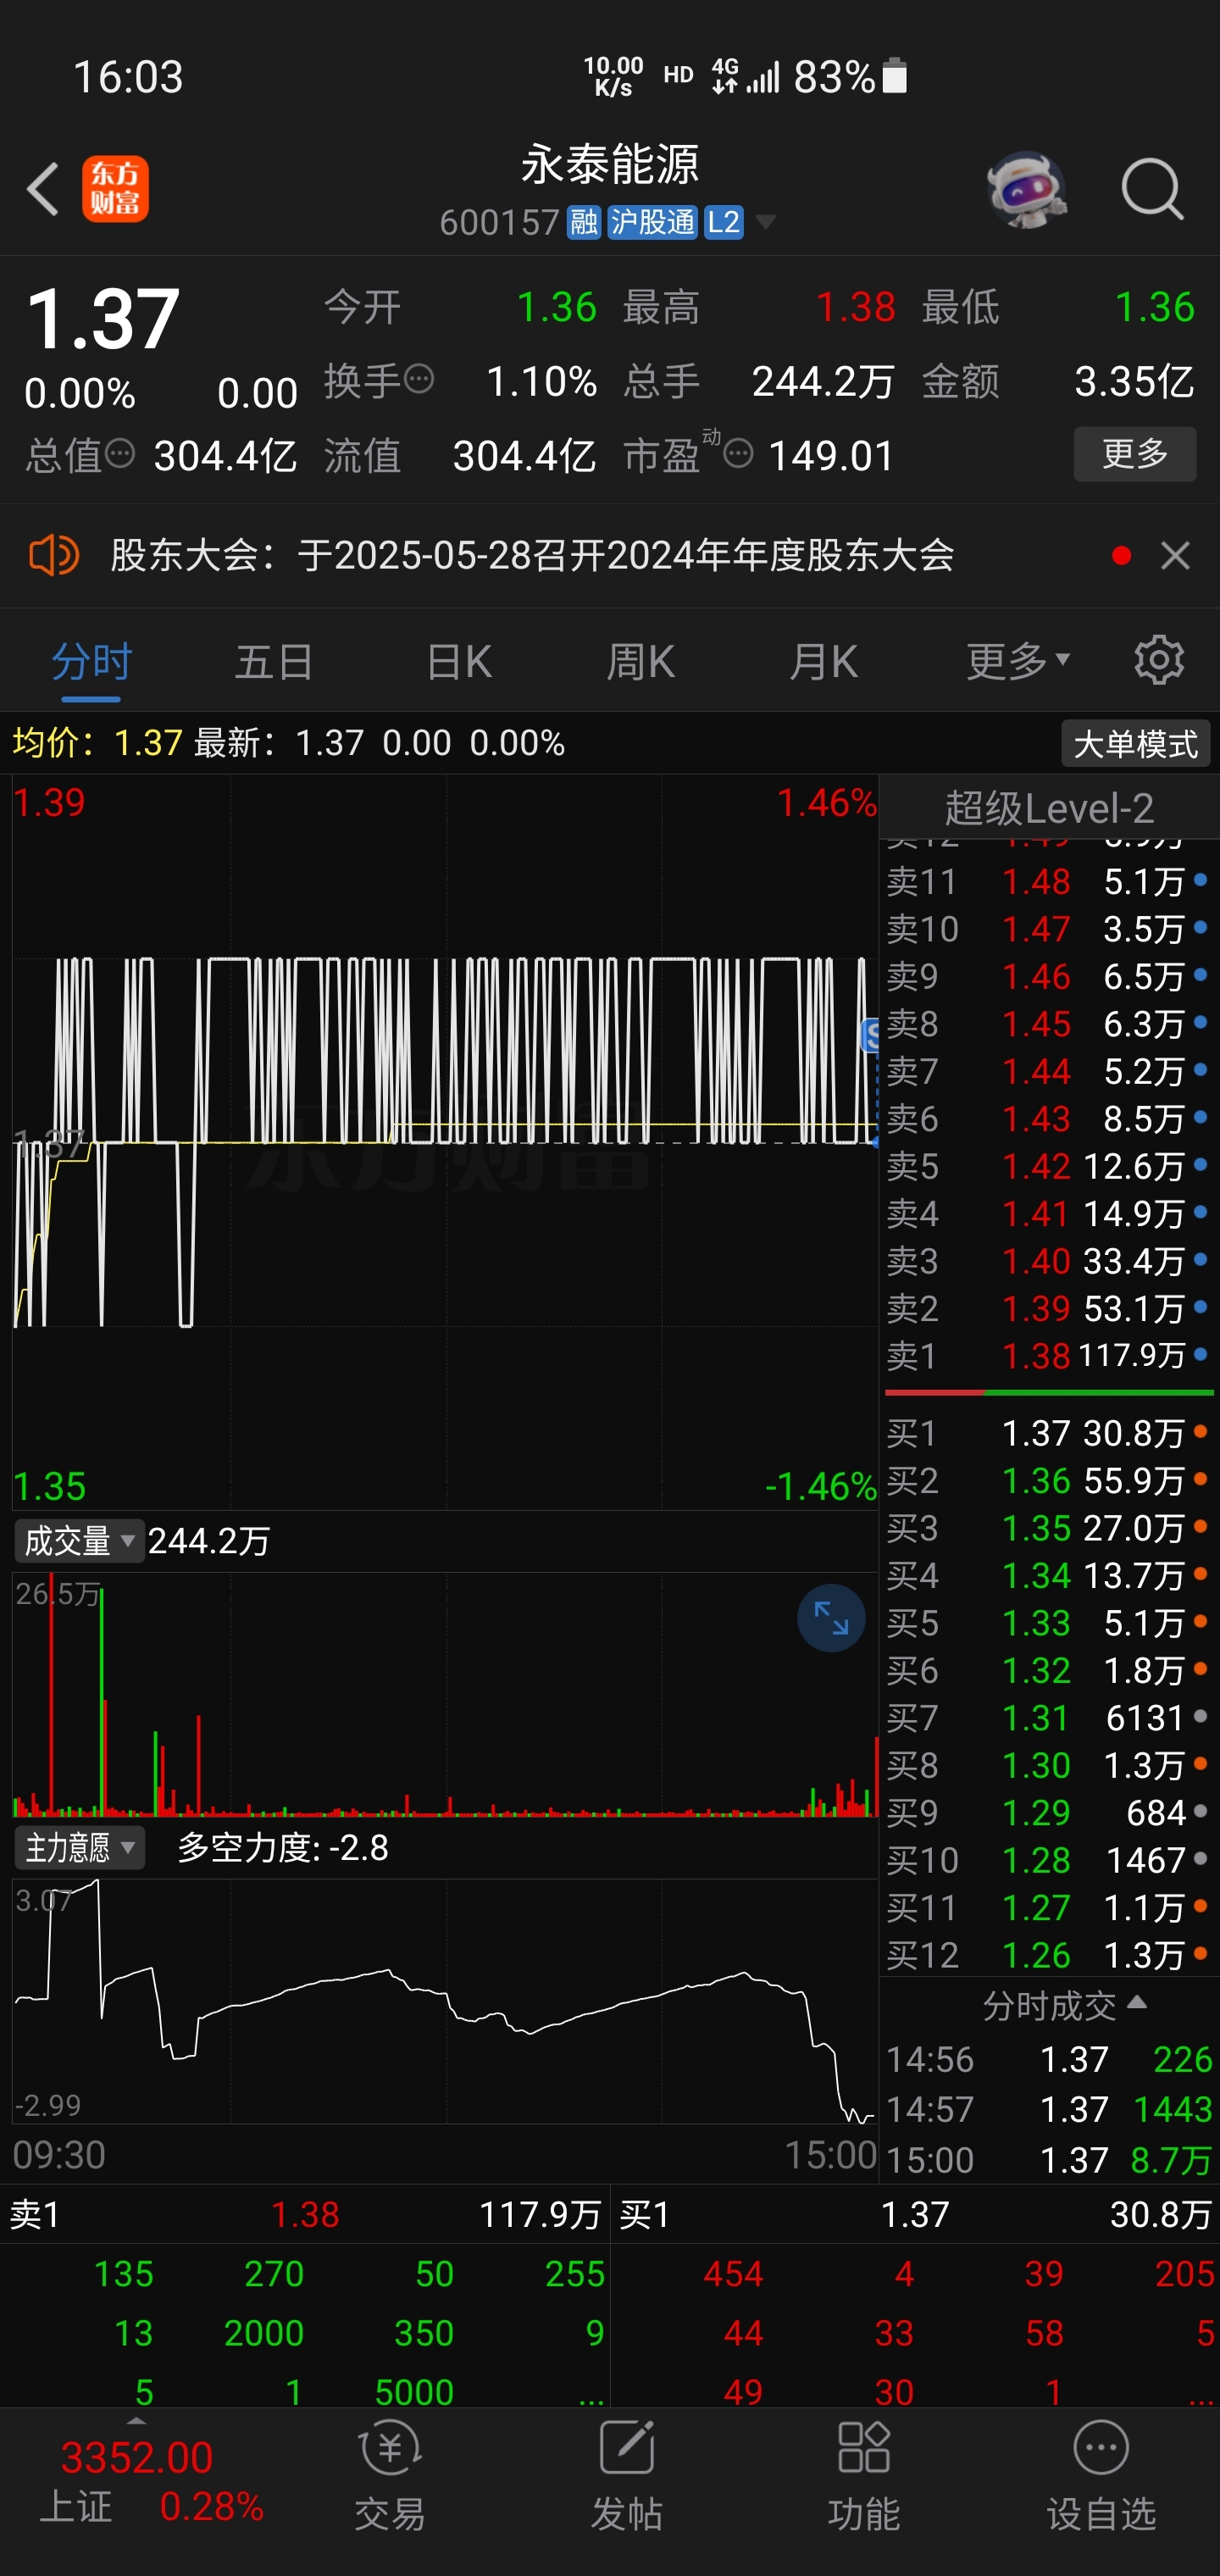The image size is (1220, 2576).
Task: Tap the 多空力度 indicator chart
Action: click(x=445, y=2000)
